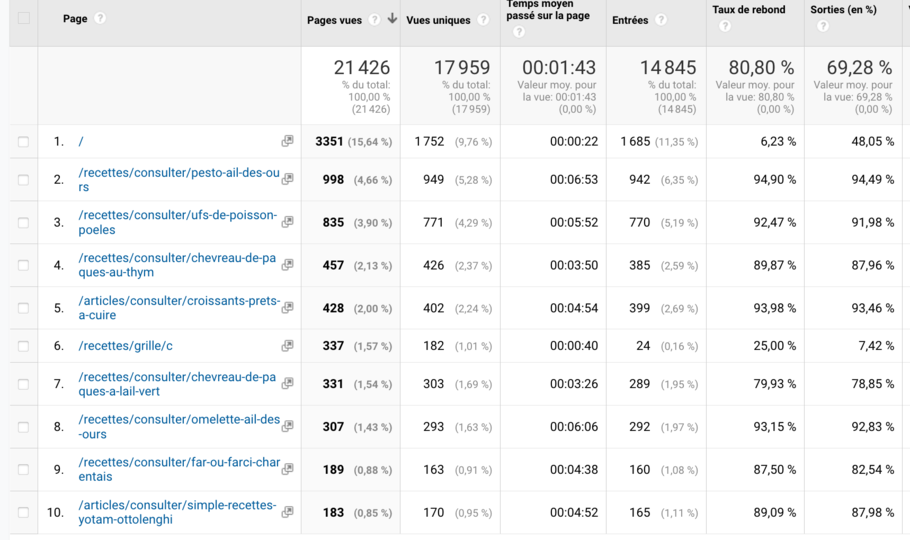The height and width of the screenshot is (540, 910).
Task: Check the box for row 1 homepage
Action: click(x=23, y=142)
